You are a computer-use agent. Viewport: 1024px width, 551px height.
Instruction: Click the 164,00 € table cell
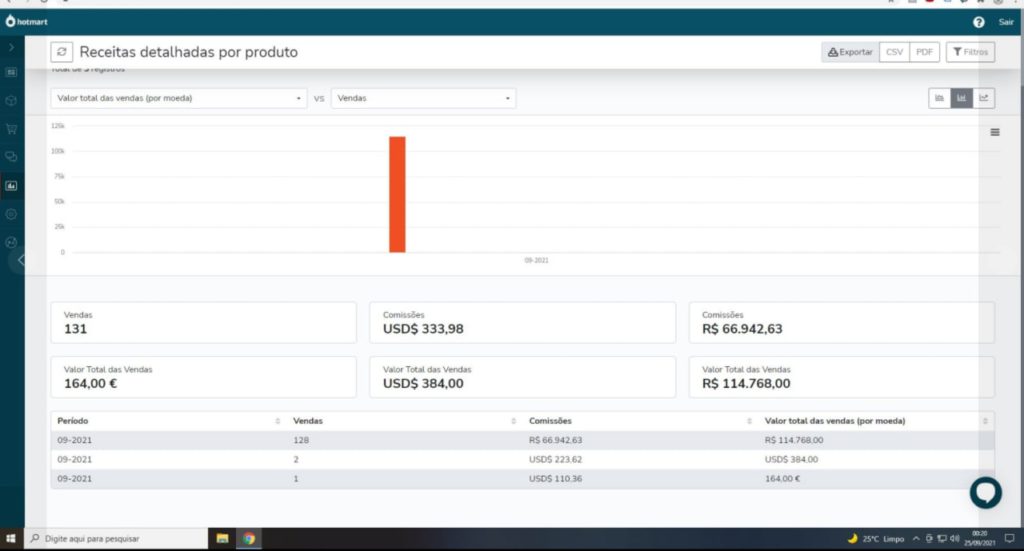pos(782,479)
